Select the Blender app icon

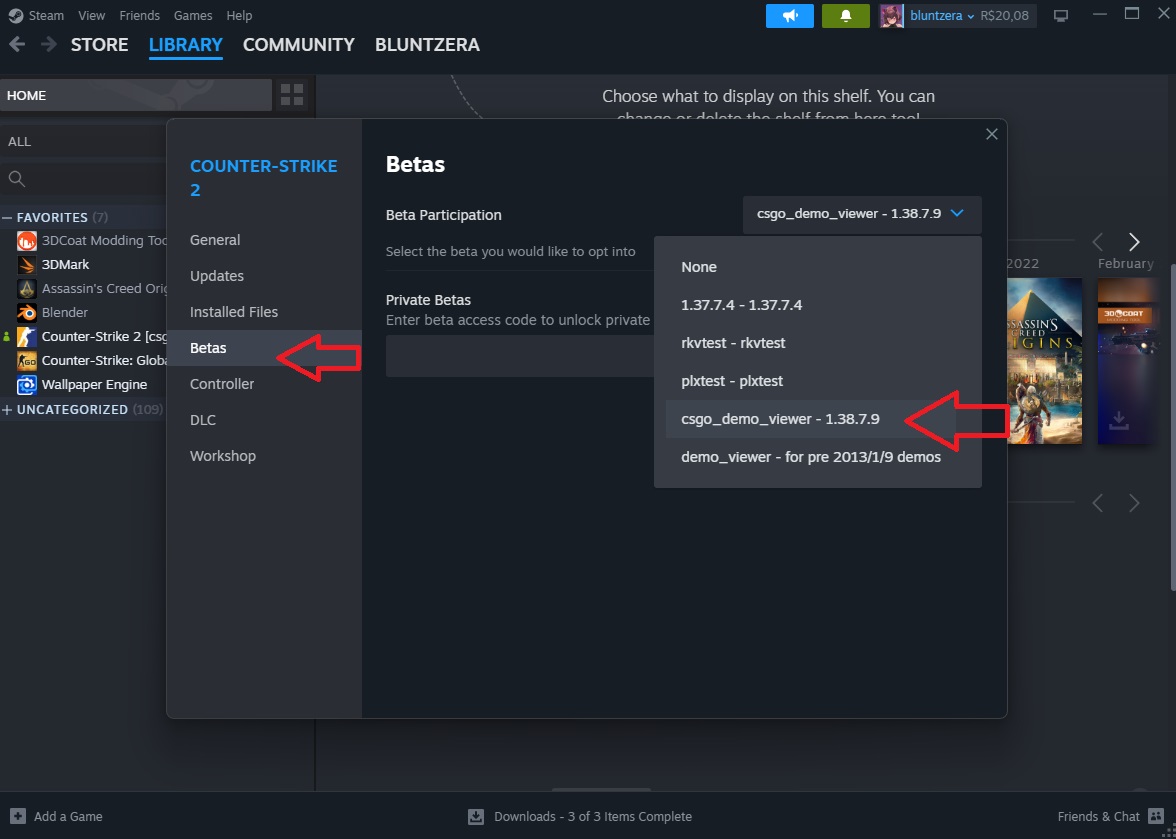click(26, 313)
